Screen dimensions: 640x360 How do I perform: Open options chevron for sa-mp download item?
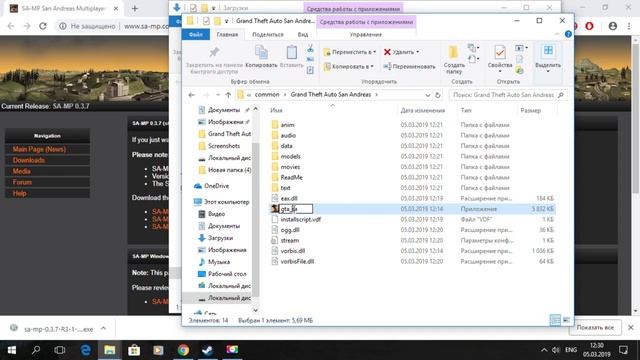point(103,328)
